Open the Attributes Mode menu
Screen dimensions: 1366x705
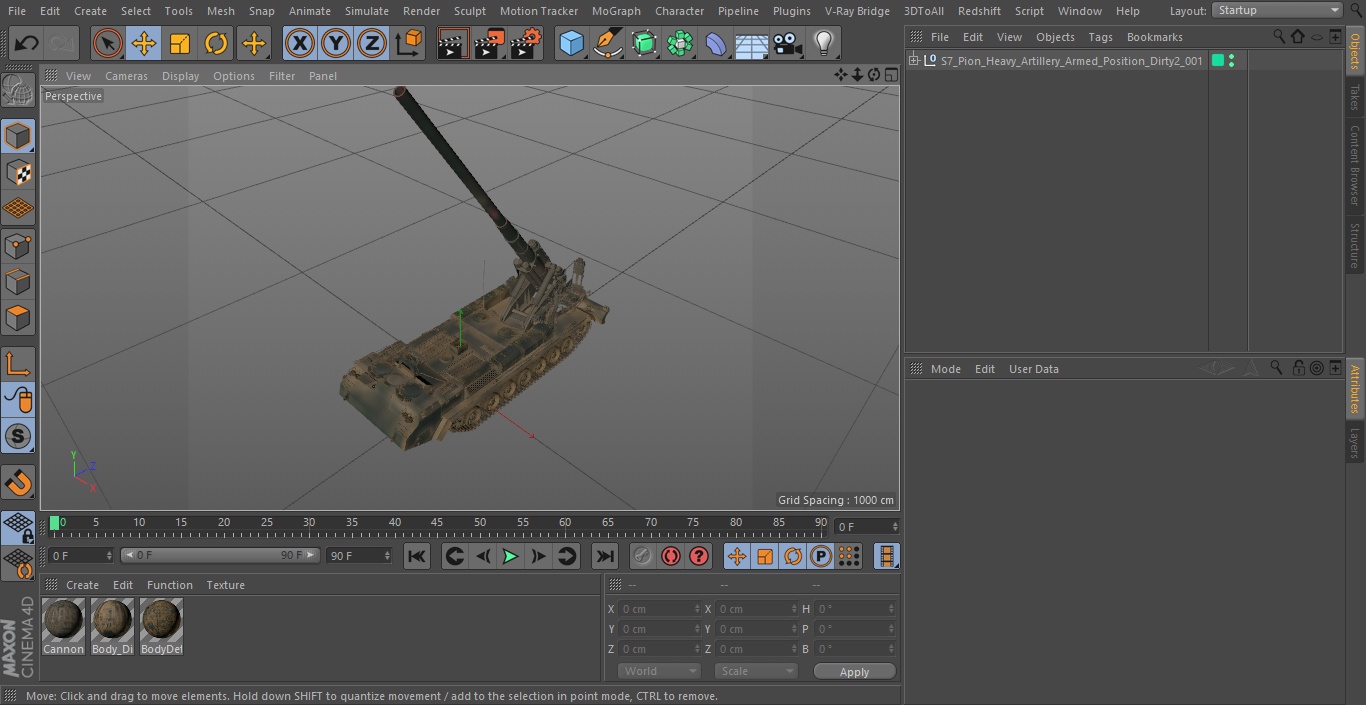click(945, 369)
